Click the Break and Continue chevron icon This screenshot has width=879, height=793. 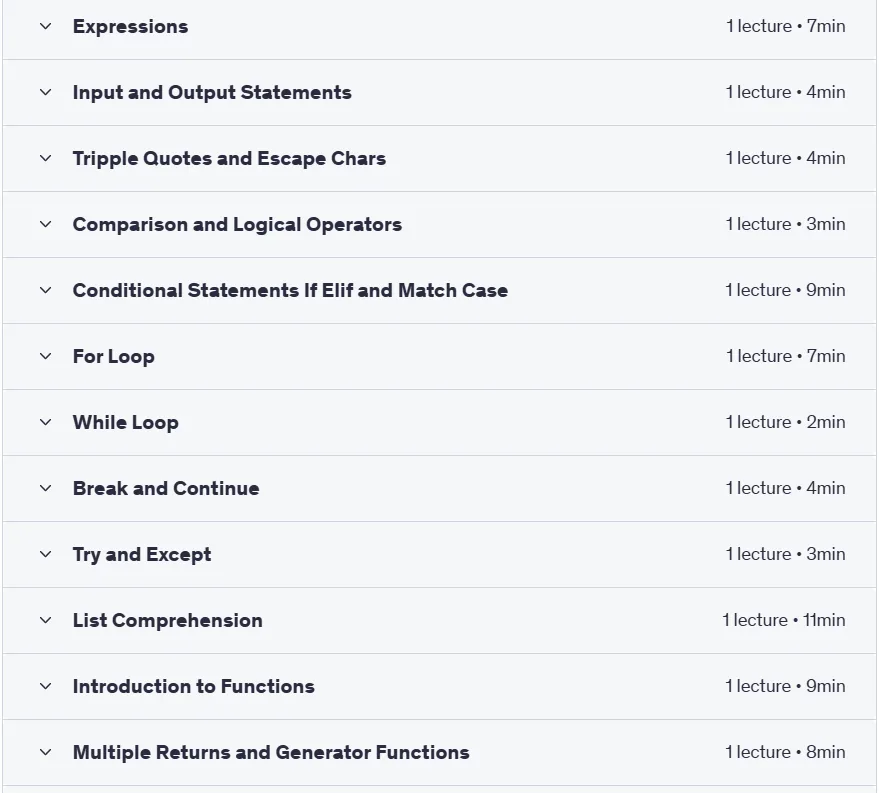click(x=46, y=489)
